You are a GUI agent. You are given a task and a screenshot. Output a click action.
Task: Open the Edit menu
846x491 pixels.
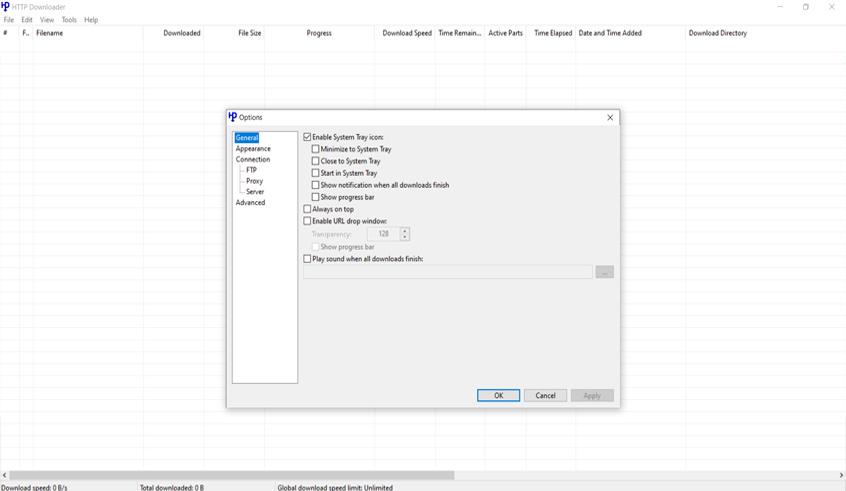(27, 19)
